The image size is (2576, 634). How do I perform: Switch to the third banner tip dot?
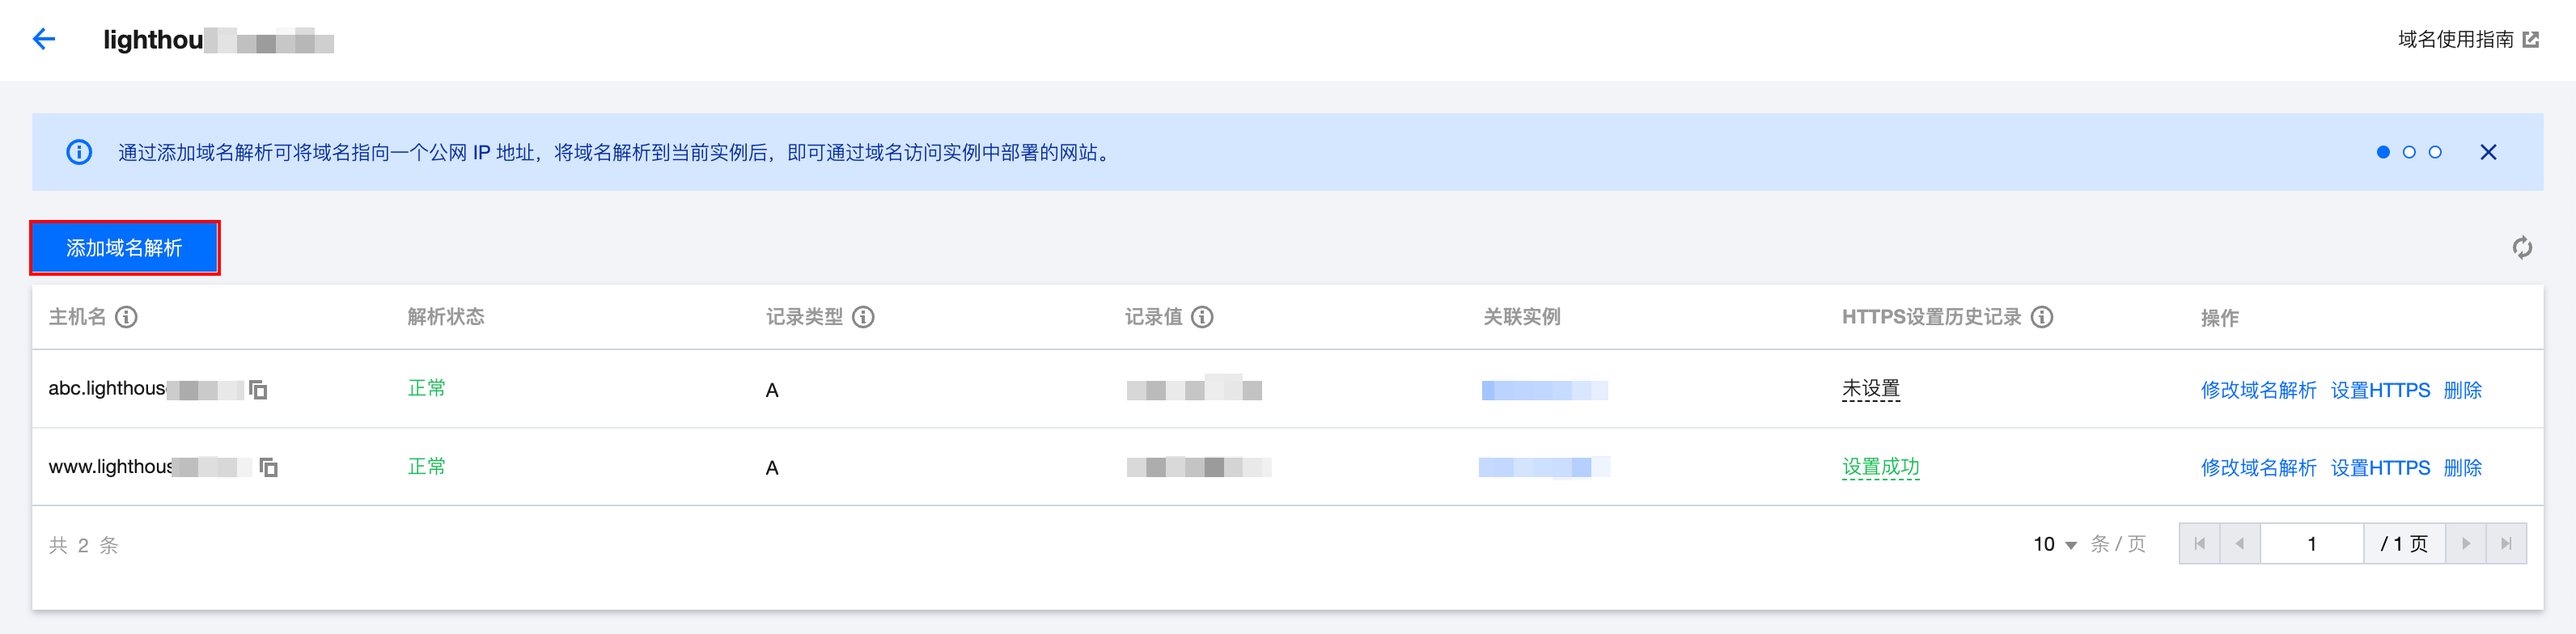click(x=2435, y=152)
